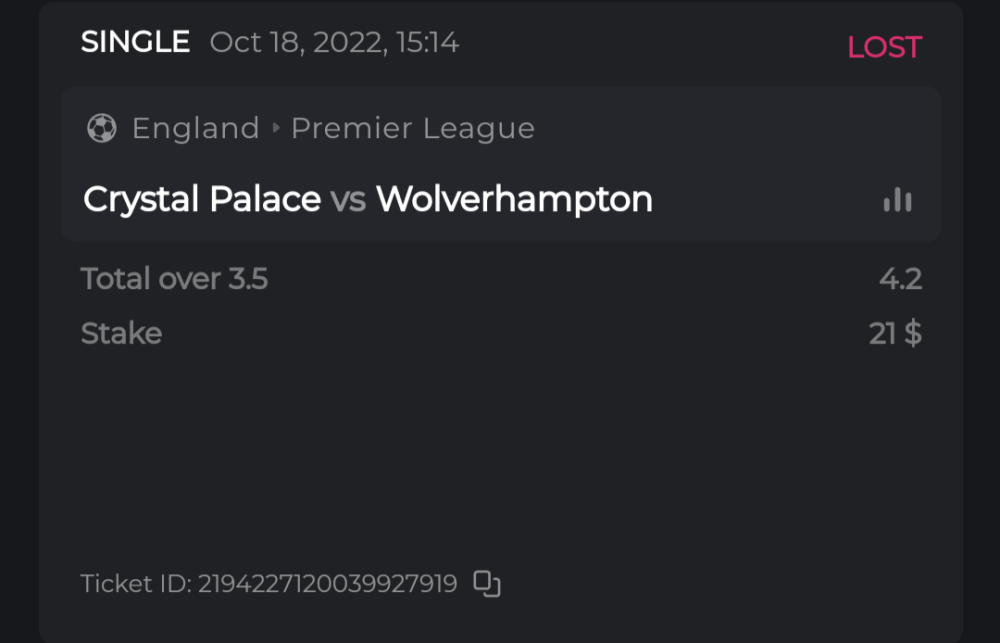
Task: Click the 21 $ stake amount
Action: coord(895,333)
